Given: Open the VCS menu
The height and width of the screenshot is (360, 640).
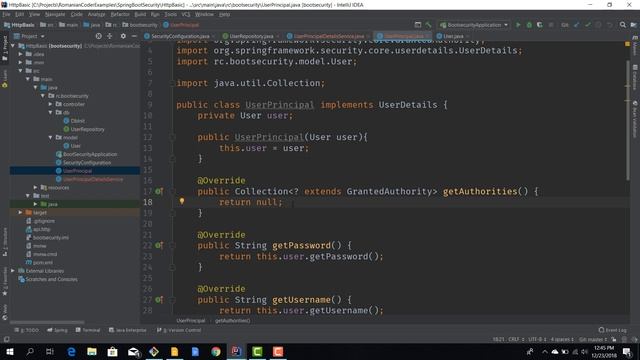Looking at the screenshot, I should [185, 14].
